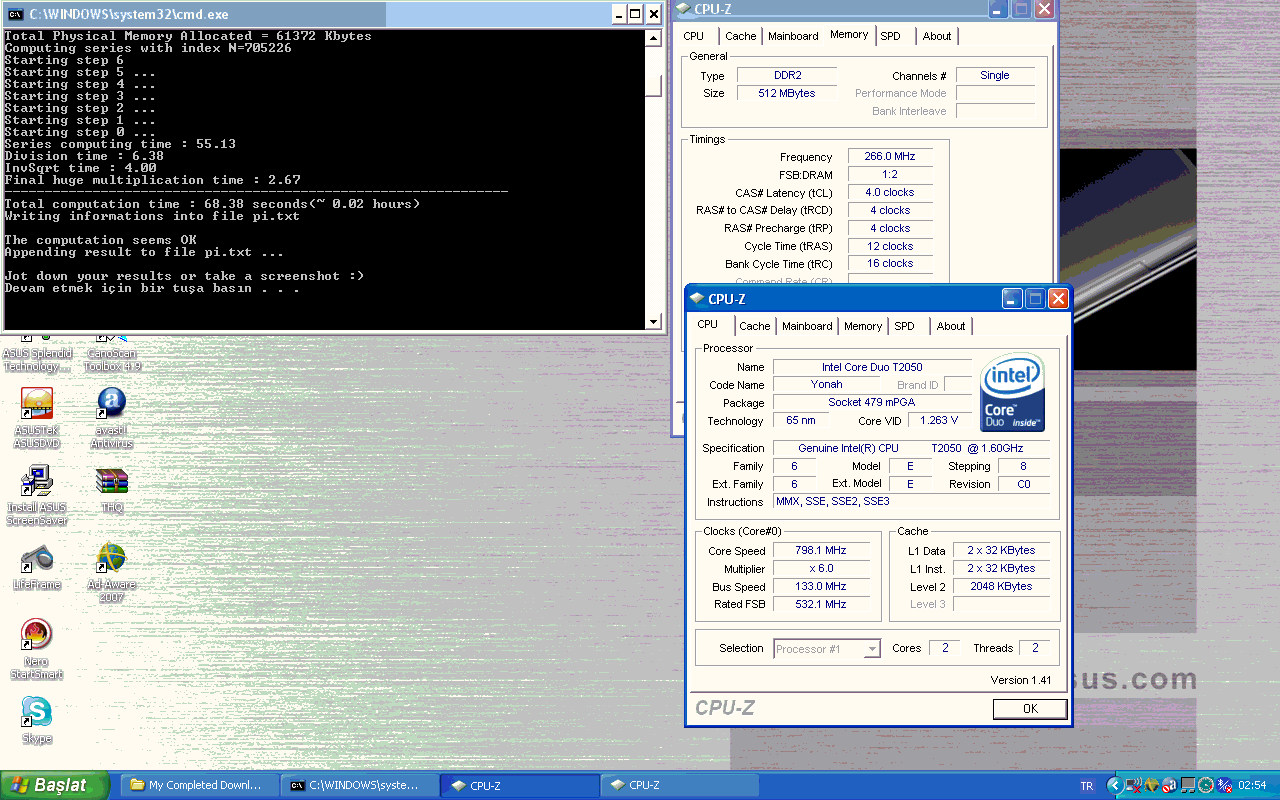The height and width of the screenshot is (800, 1280).
Task: Click the cmd.exe title bar system icon
Action: [x=15, y=14]
